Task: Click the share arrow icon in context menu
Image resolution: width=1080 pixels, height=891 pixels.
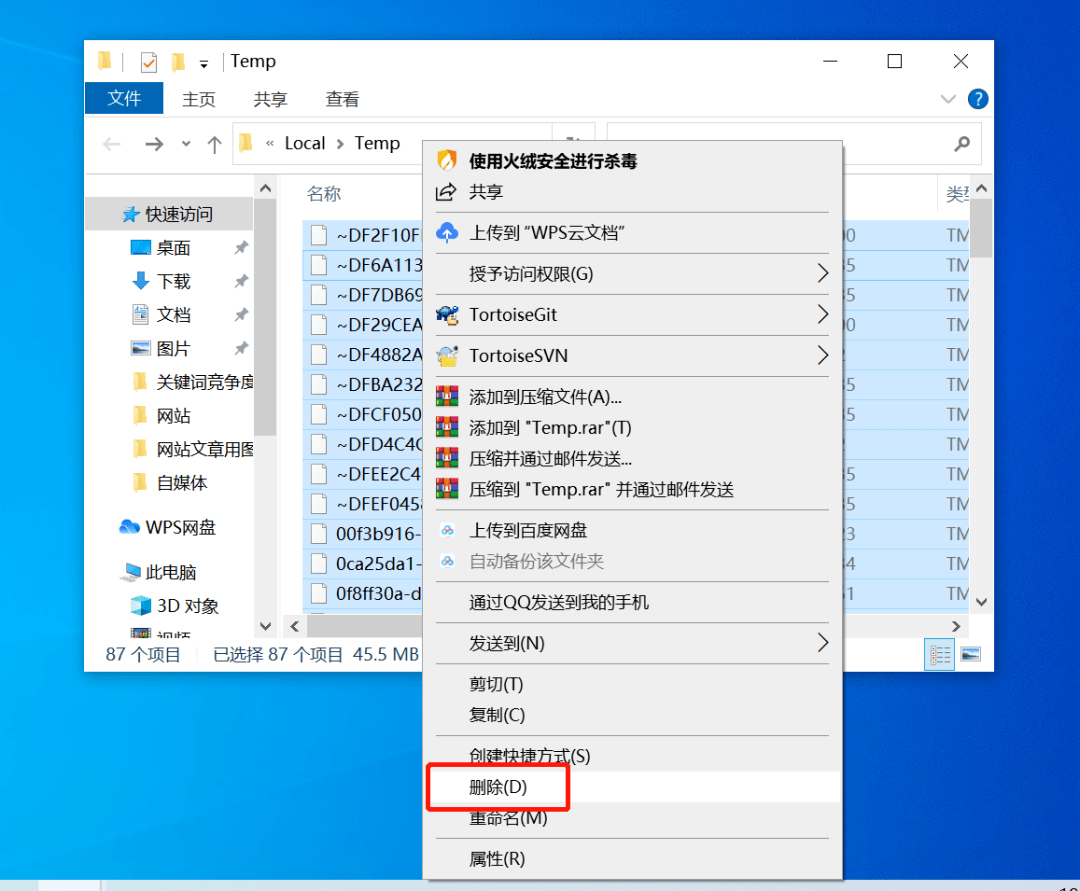Action: (446, 192)
